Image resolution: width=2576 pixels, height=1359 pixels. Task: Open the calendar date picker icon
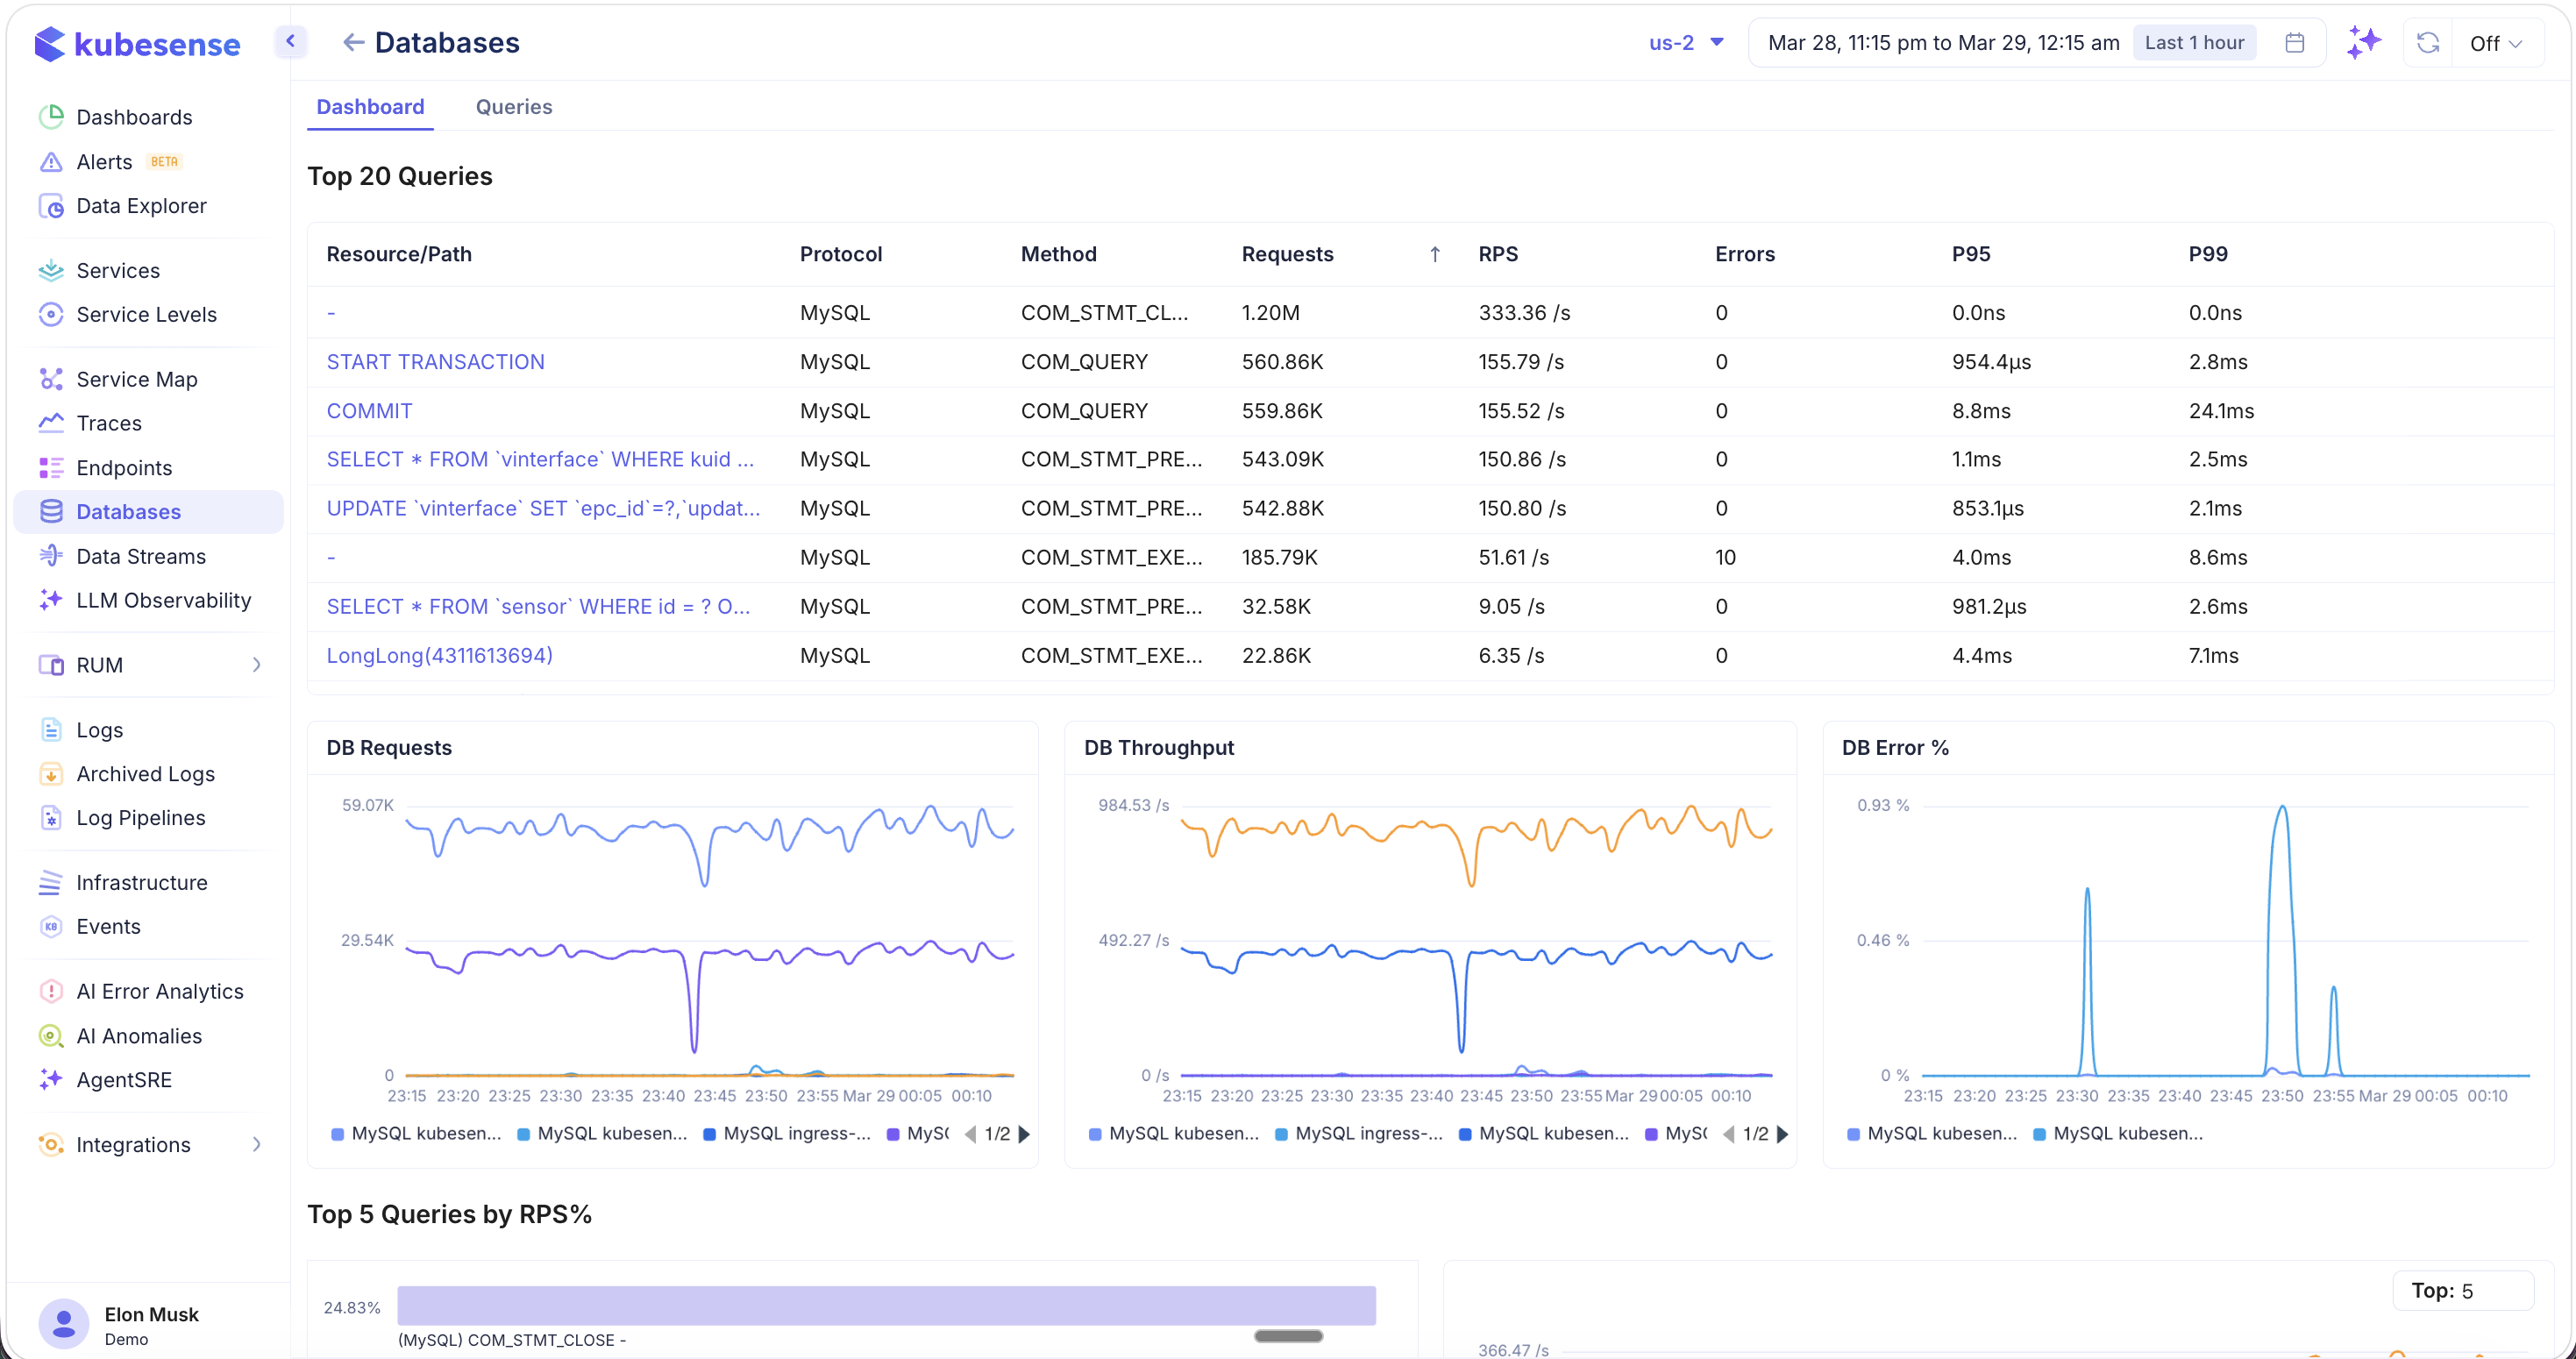tap(2295, 42)
